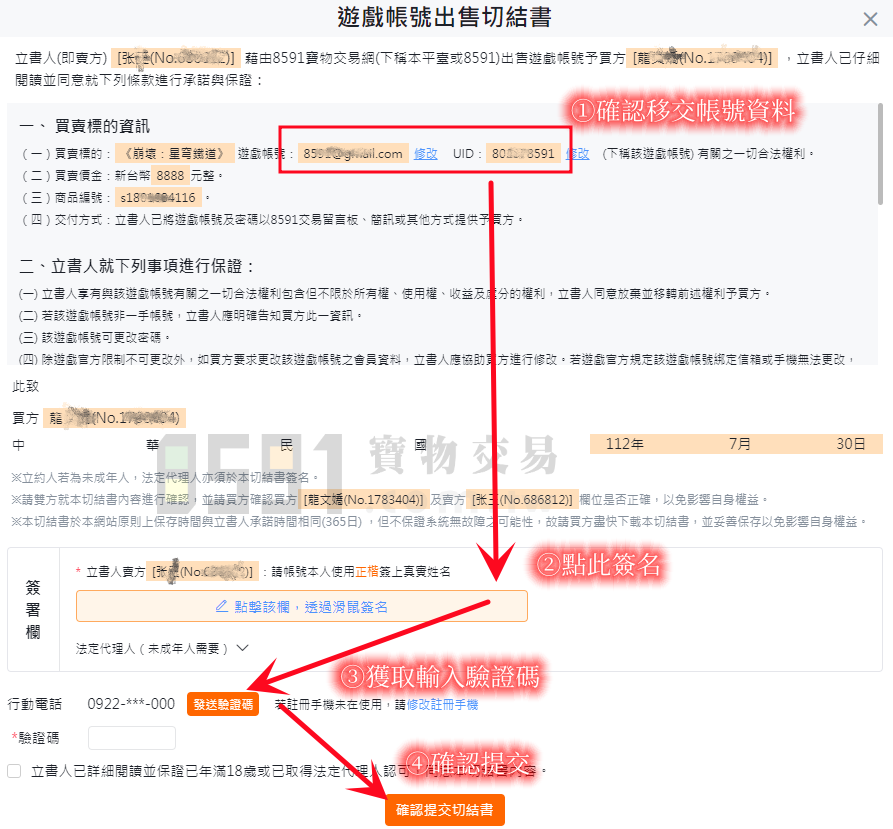
Task: Submit with 確認提交切結書 button
Action: 445,810
